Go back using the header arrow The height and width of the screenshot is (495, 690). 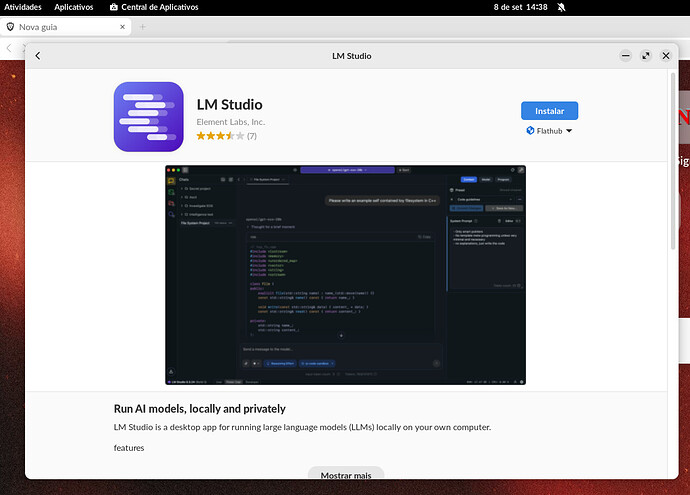pyautogui.click(x=38, y=56)
